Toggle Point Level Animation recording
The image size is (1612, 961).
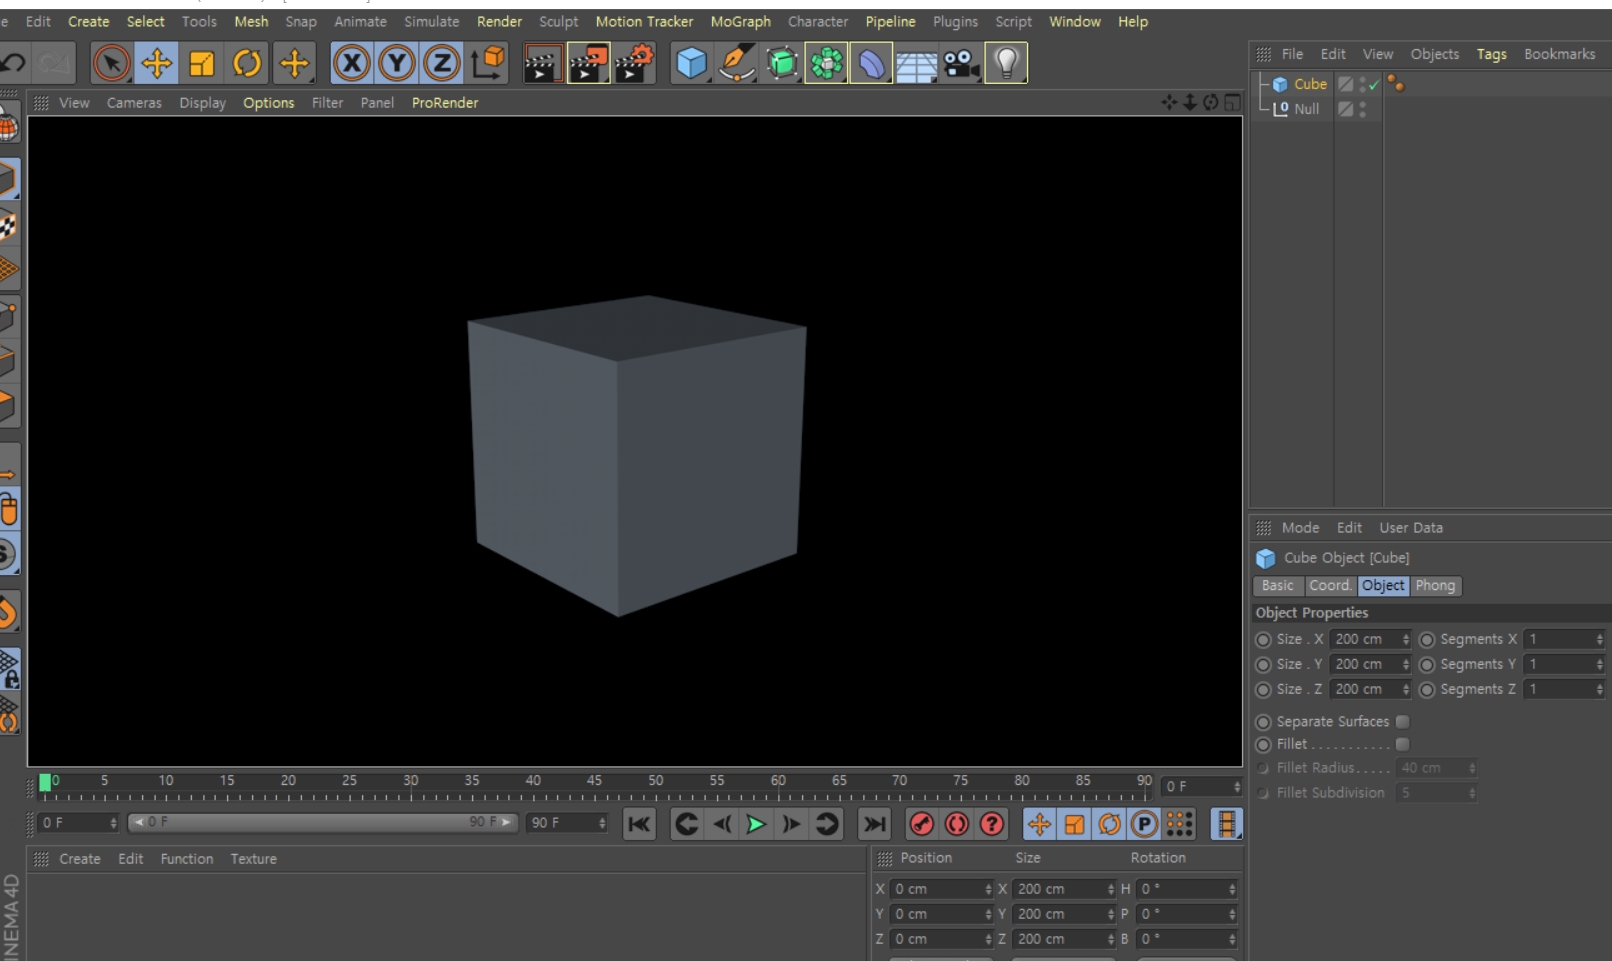click(1180, 824)
